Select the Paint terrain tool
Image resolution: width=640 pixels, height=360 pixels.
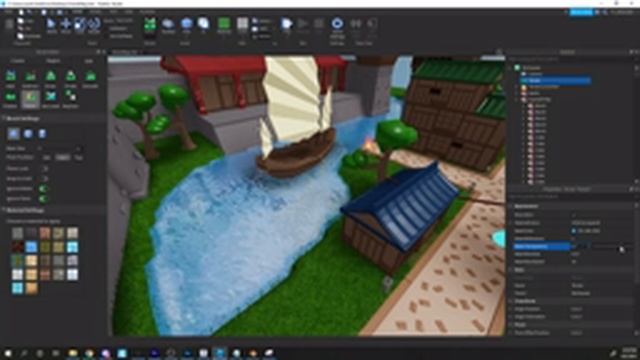coord(31,99)
